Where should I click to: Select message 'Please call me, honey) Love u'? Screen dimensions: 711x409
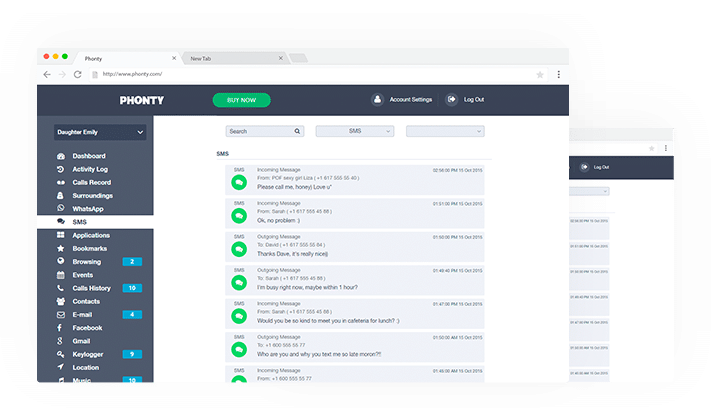[x=295, y=187]
